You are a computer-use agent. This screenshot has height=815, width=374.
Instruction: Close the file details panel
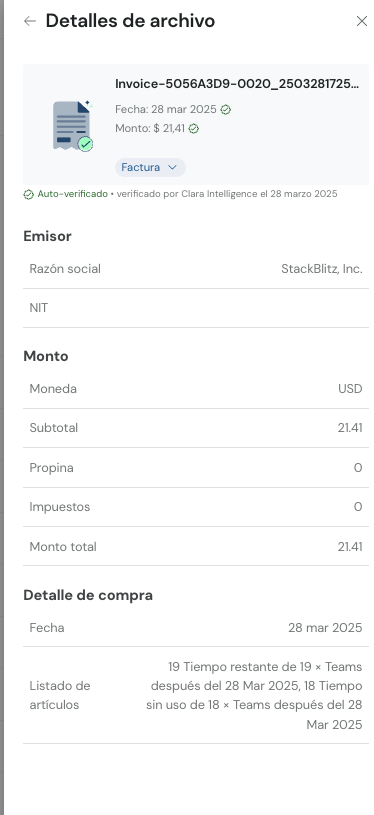(x=362, y=21)
